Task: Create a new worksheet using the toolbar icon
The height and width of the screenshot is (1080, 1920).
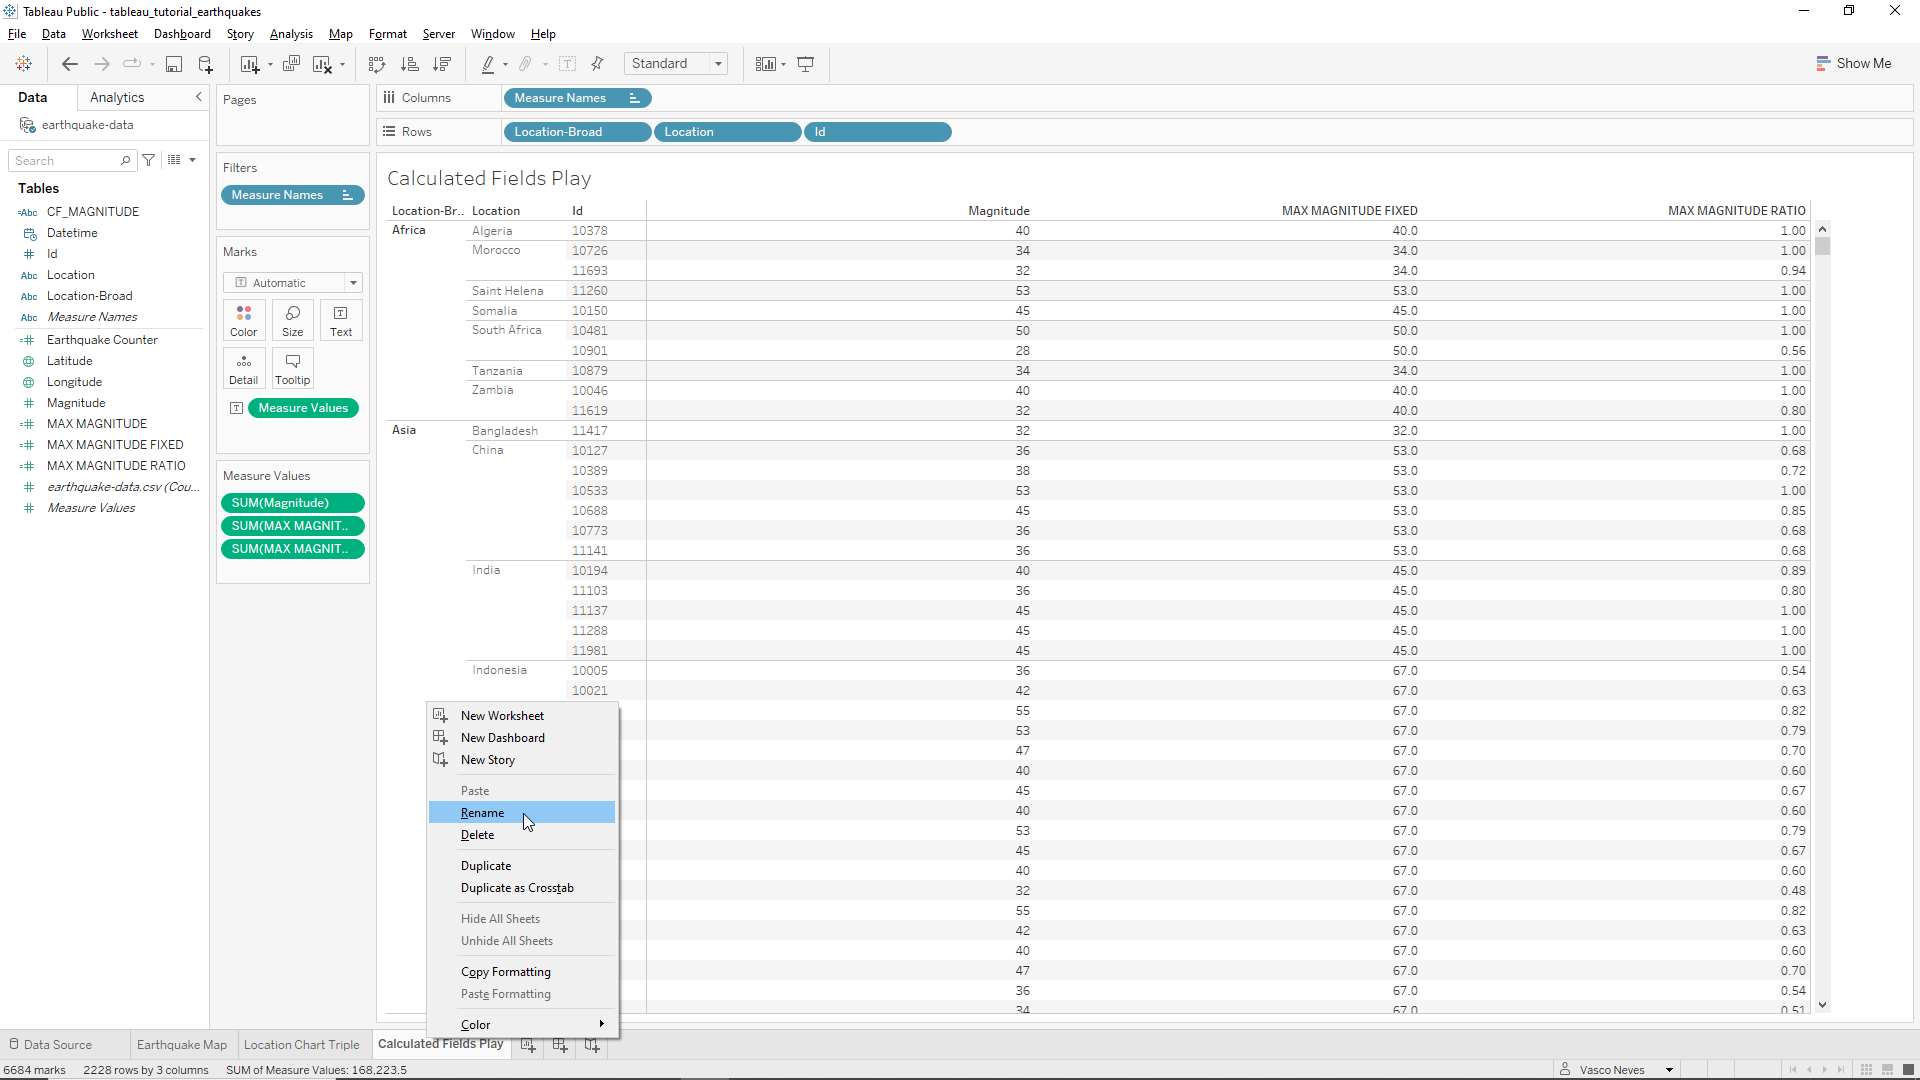Action: [x=250, y=64]
